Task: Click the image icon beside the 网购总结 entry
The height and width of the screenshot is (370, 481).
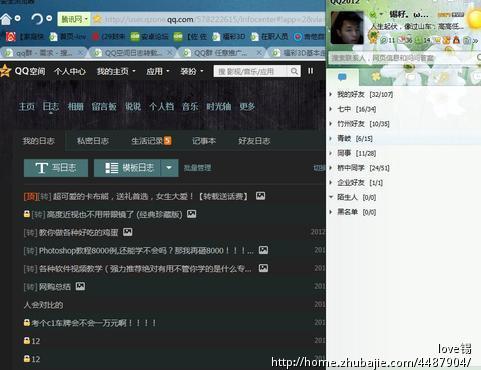Action: (x=80, y=286)
